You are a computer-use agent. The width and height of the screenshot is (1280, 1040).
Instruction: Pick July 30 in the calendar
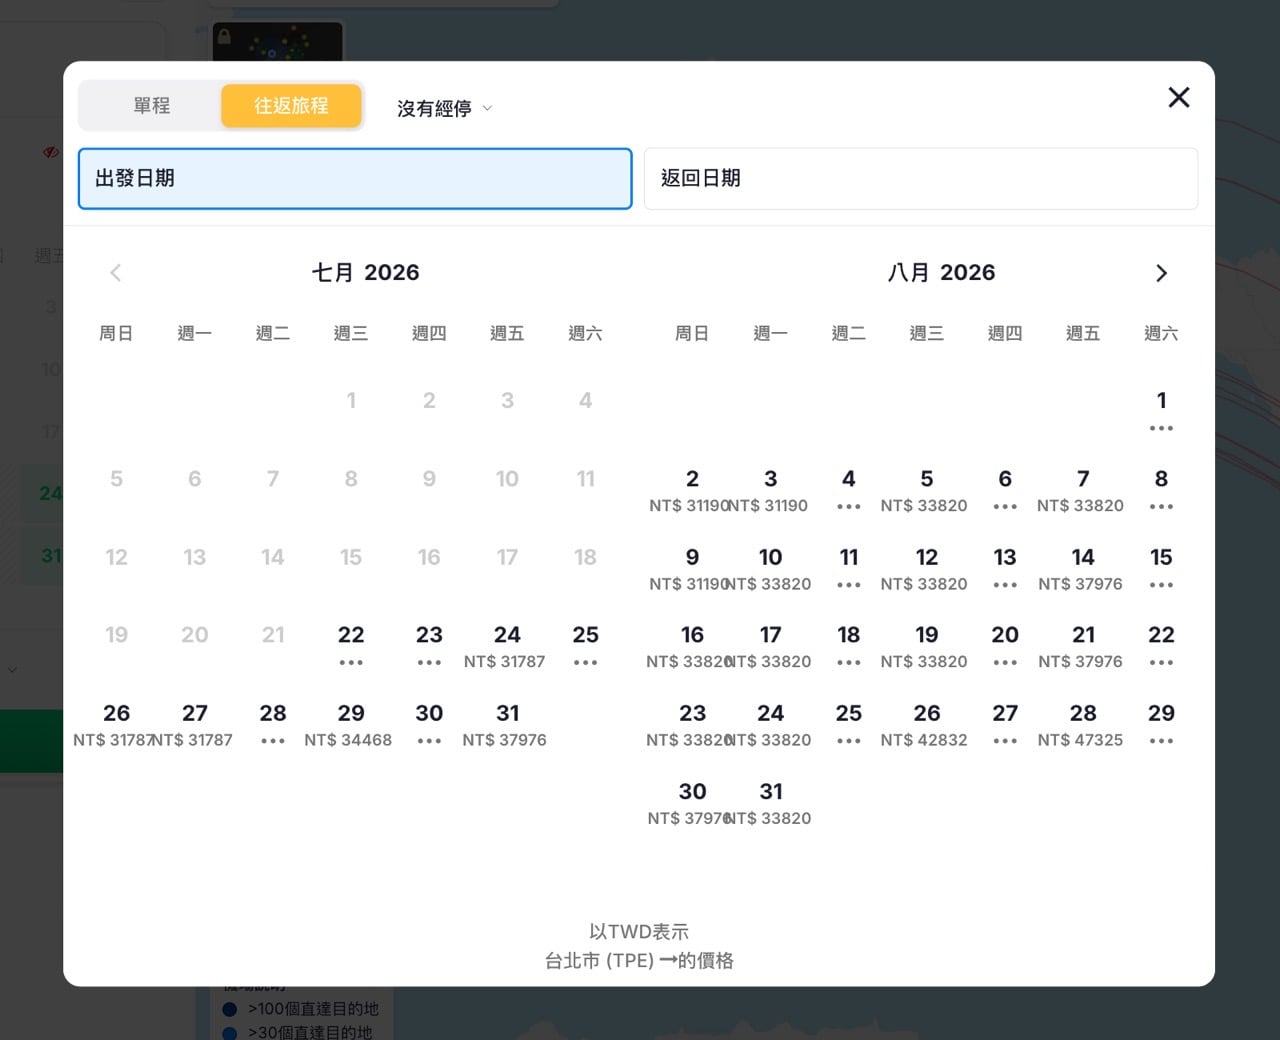pyautogui.click(x=429, y=724)
